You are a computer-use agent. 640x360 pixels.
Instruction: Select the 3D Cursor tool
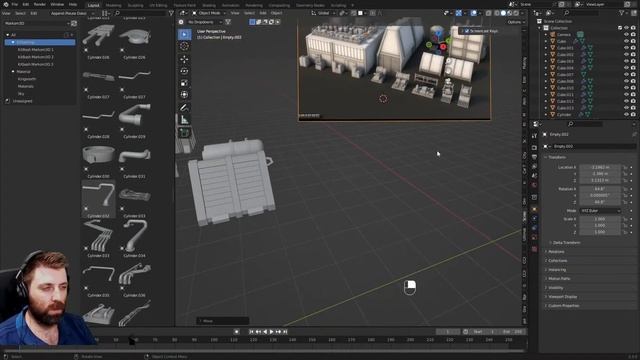184,46
